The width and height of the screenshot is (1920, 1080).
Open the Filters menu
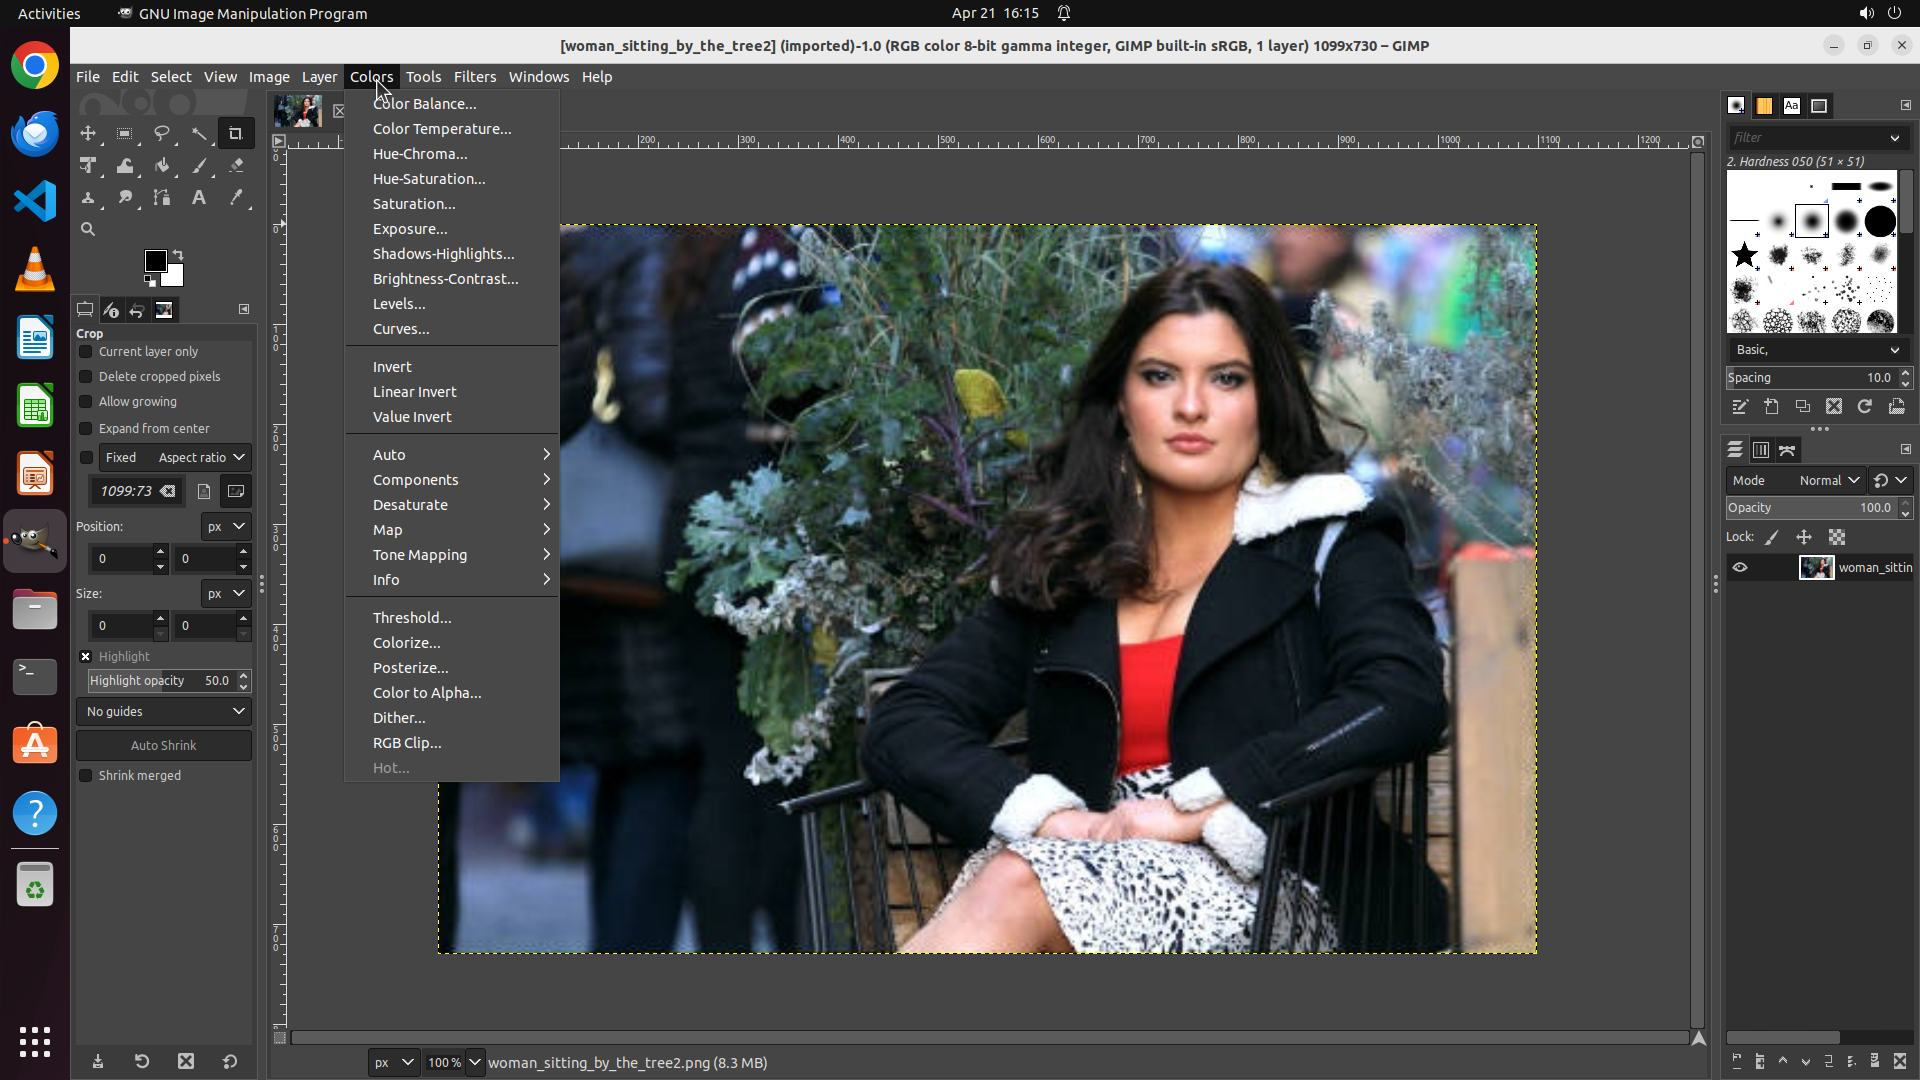474,77
